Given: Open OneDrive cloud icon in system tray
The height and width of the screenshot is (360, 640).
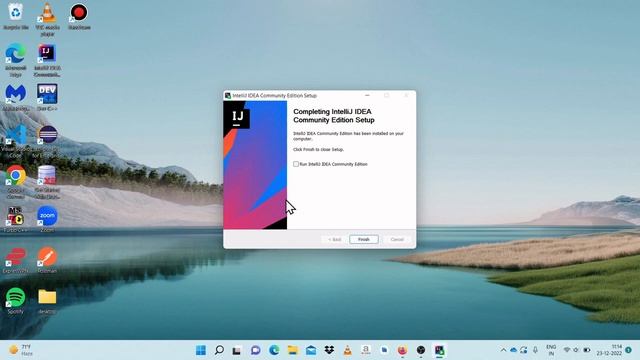Looking at the screenshot, I should [x=514, y=350].
